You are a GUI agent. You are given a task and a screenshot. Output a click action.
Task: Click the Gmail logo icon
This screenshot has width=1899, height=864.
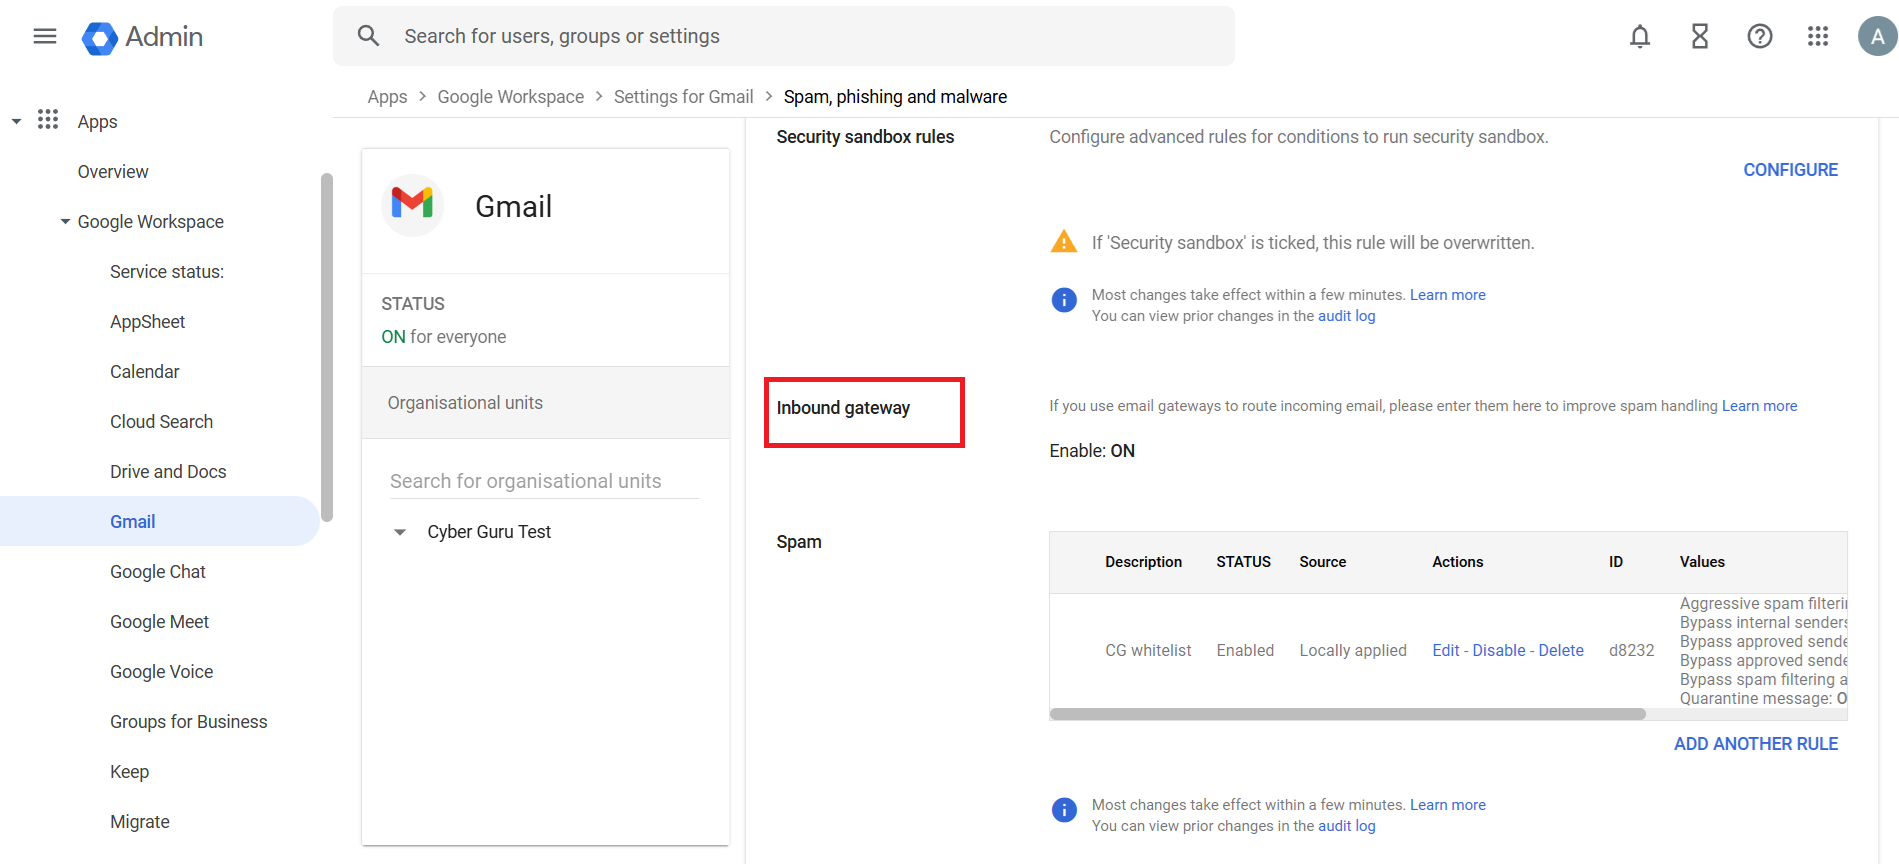tap(412, 205)
